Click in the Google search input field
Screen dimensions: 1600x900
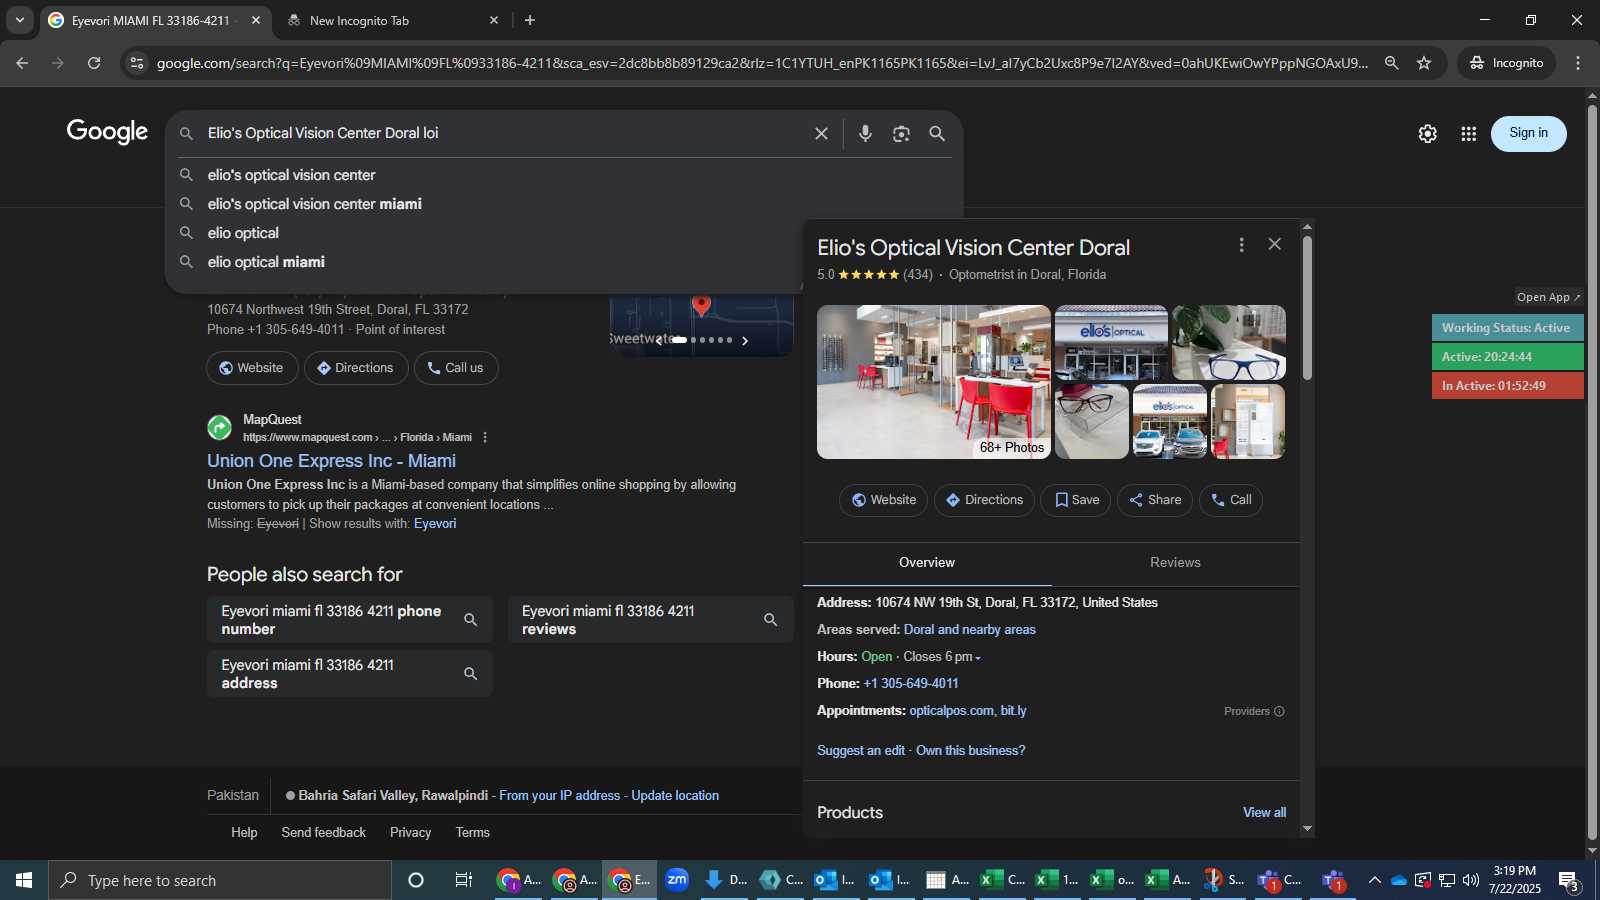coord(505,133)
